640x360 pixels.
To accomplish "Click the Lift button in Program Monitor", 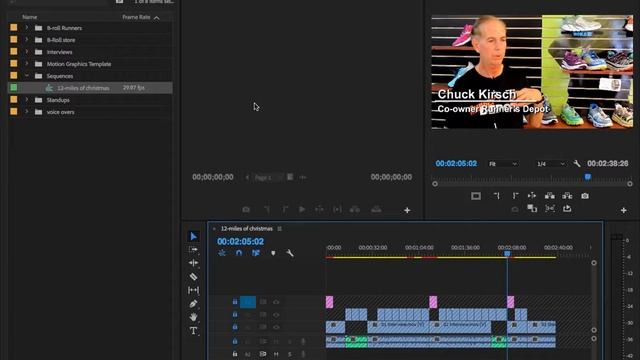I will [x=550, y=196].
